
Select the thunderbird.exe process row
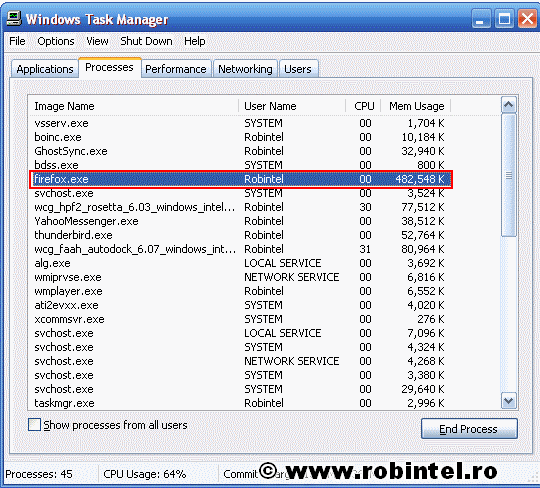point(240,235)
